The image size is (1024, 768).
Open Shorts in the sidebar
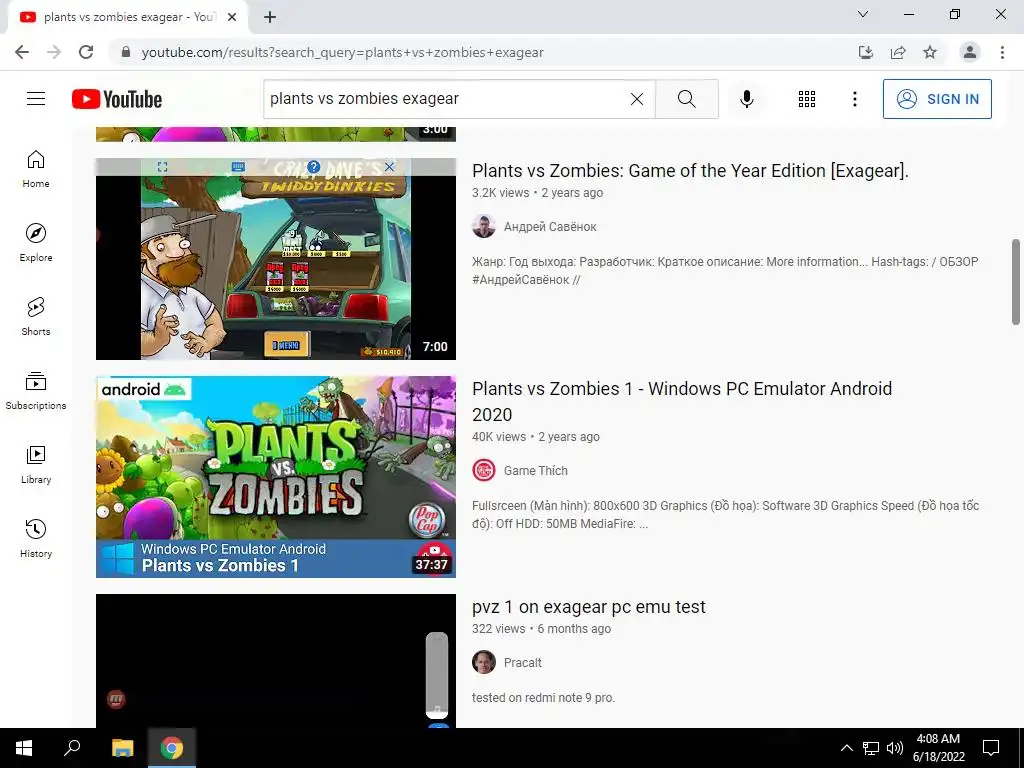coord(36,317)
